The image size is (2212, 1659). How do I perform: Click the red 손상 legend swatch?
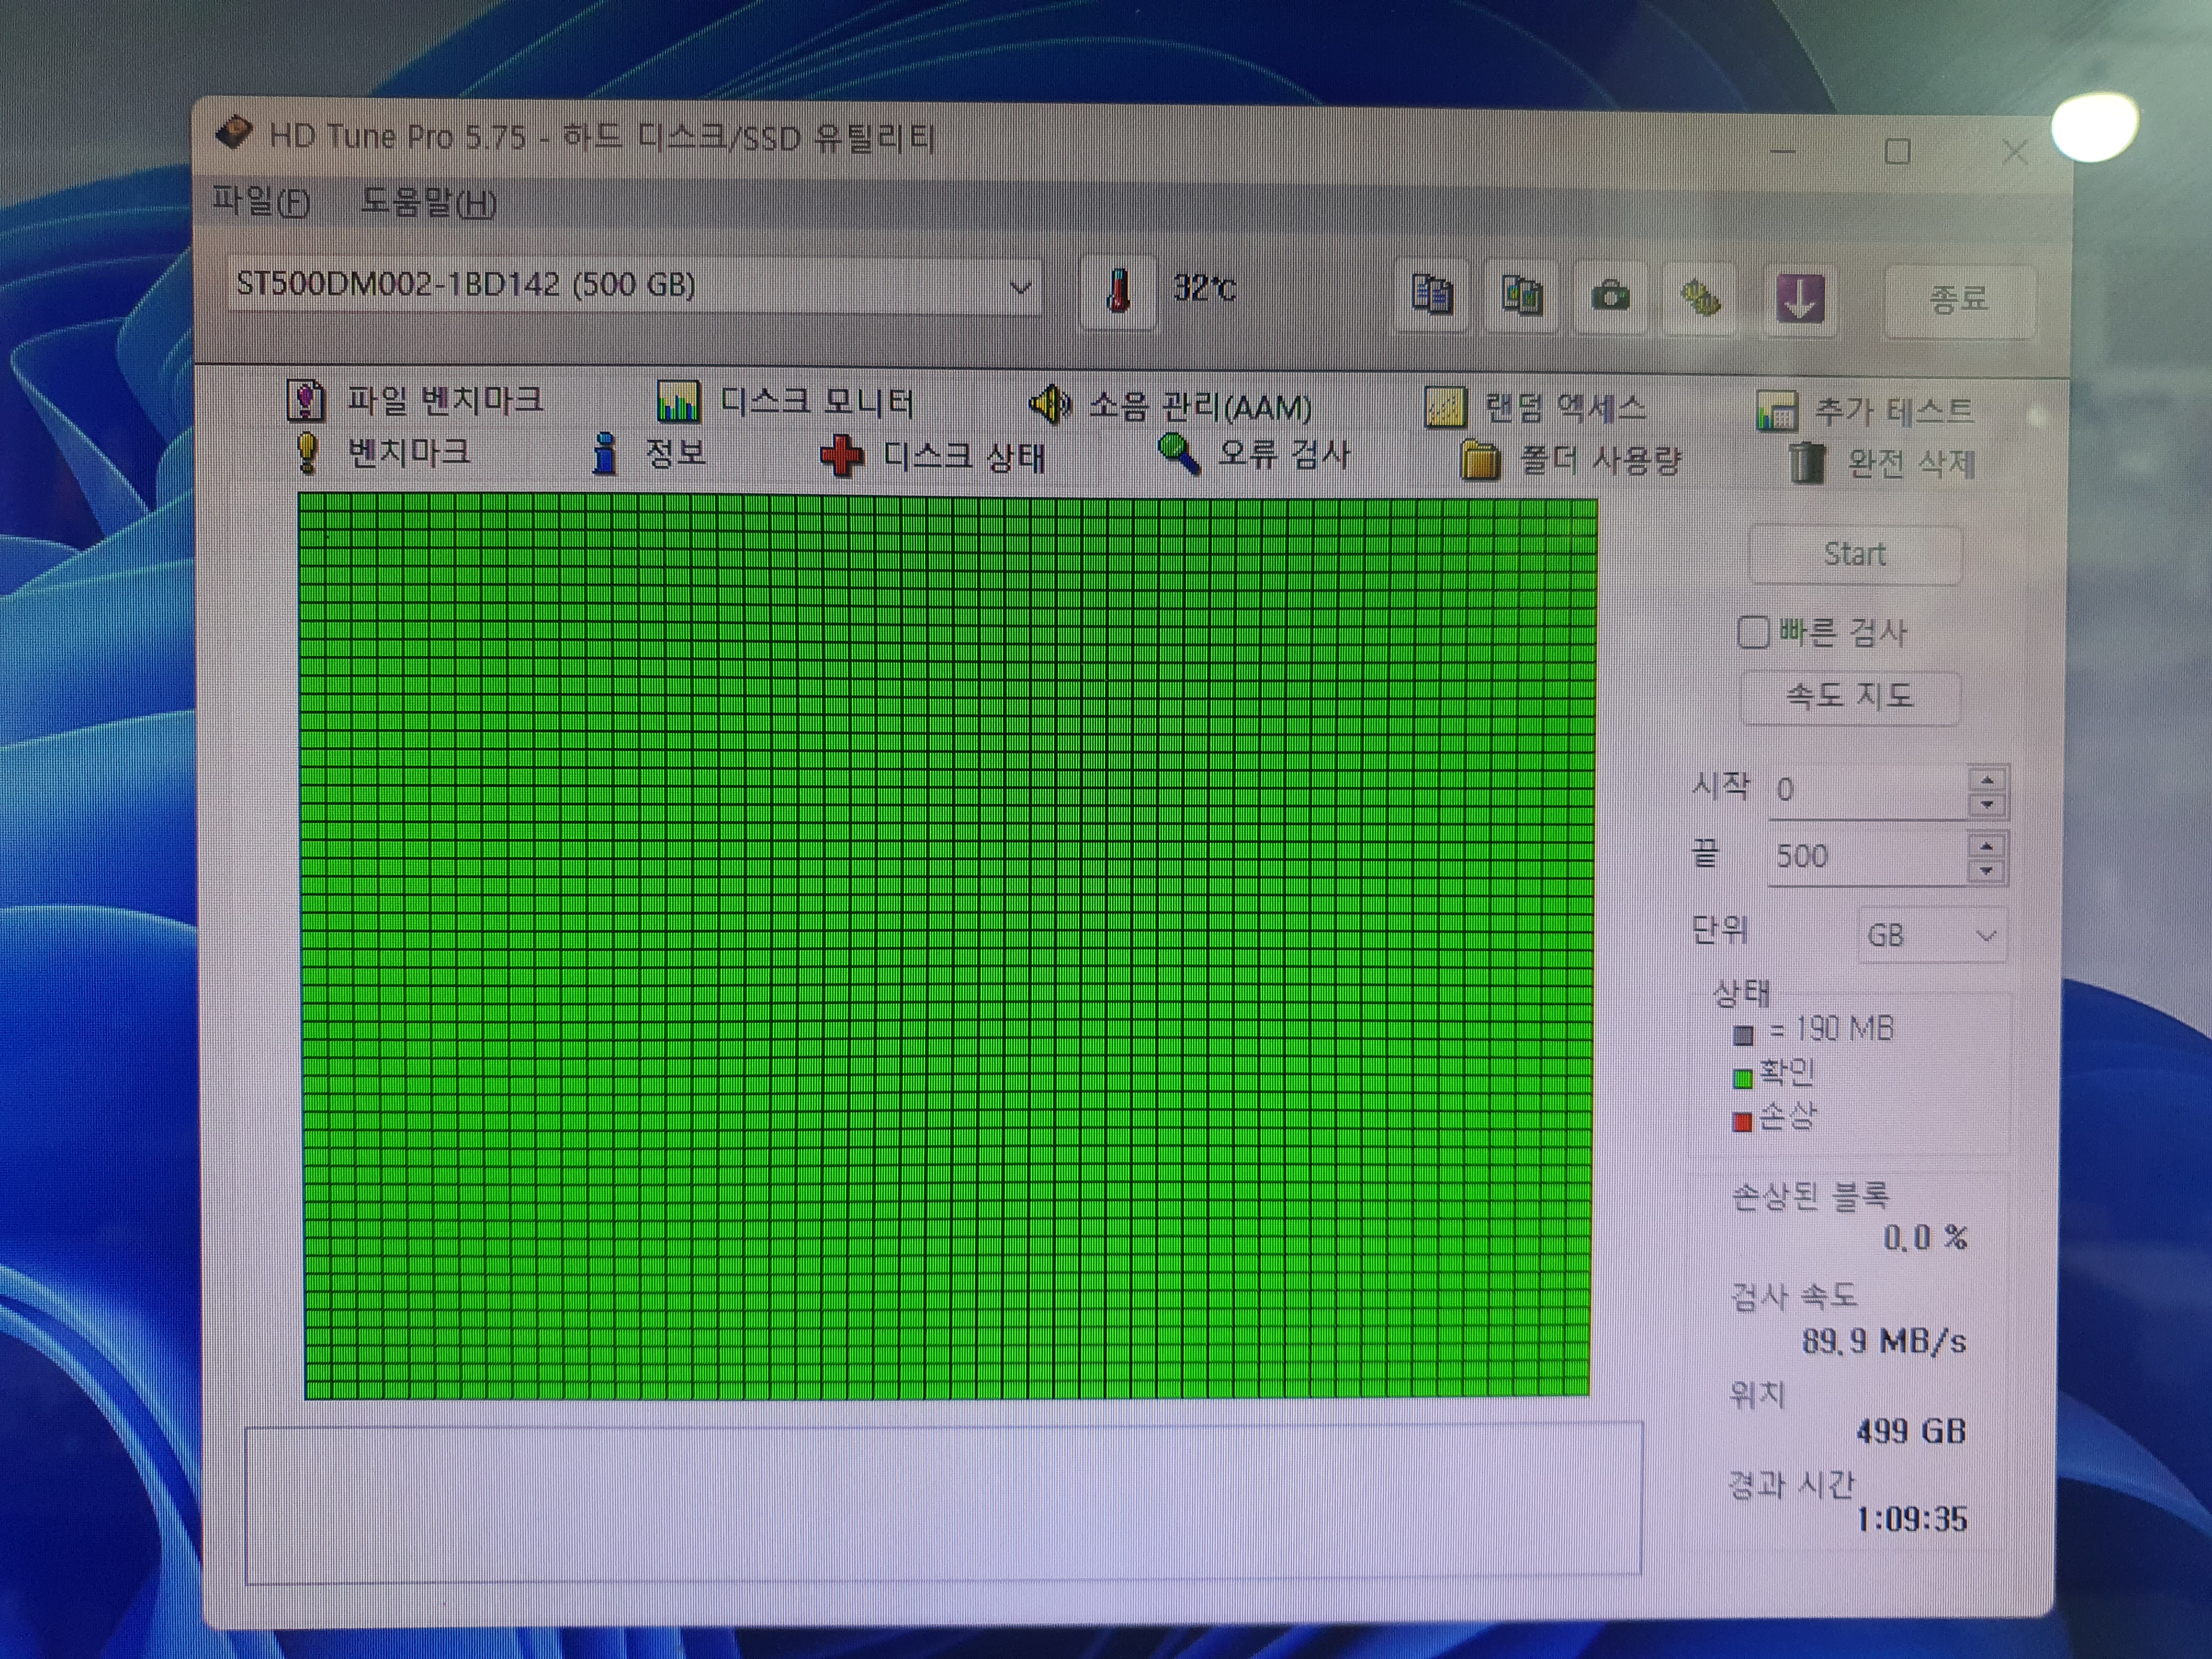(x=1742, y=1121)
